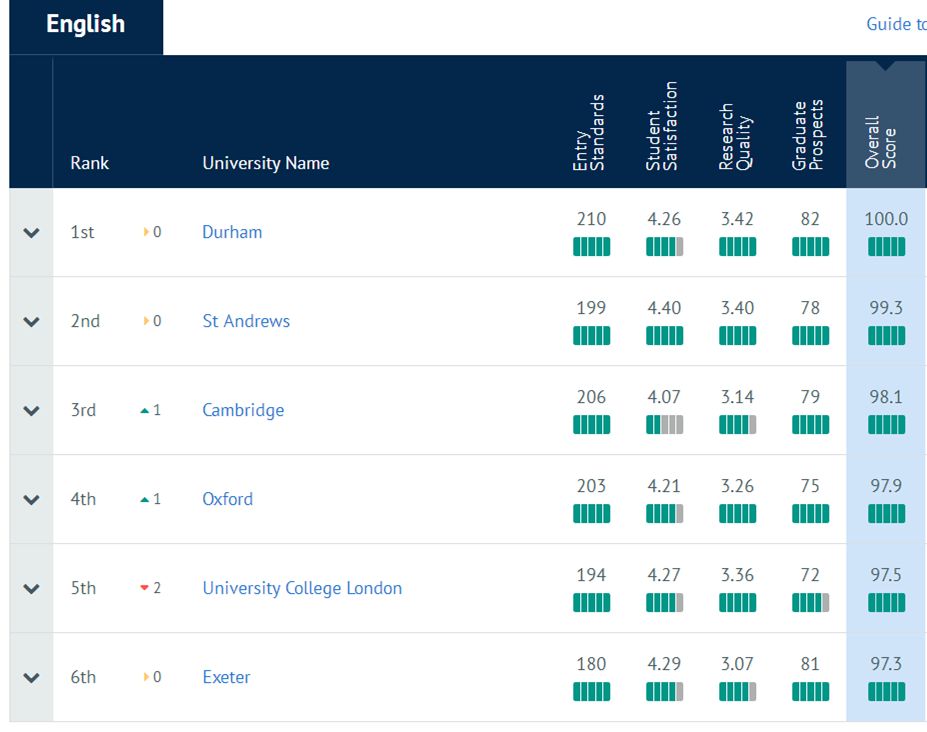Select the English subject tab

click(85, 25)
